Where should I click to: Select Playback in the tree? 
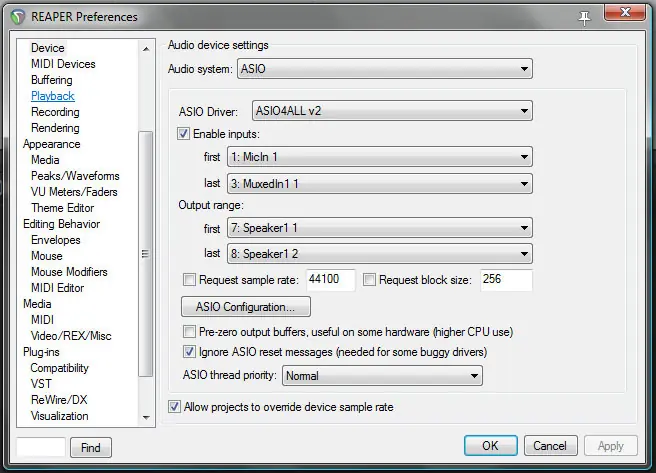tap(53, 96)
